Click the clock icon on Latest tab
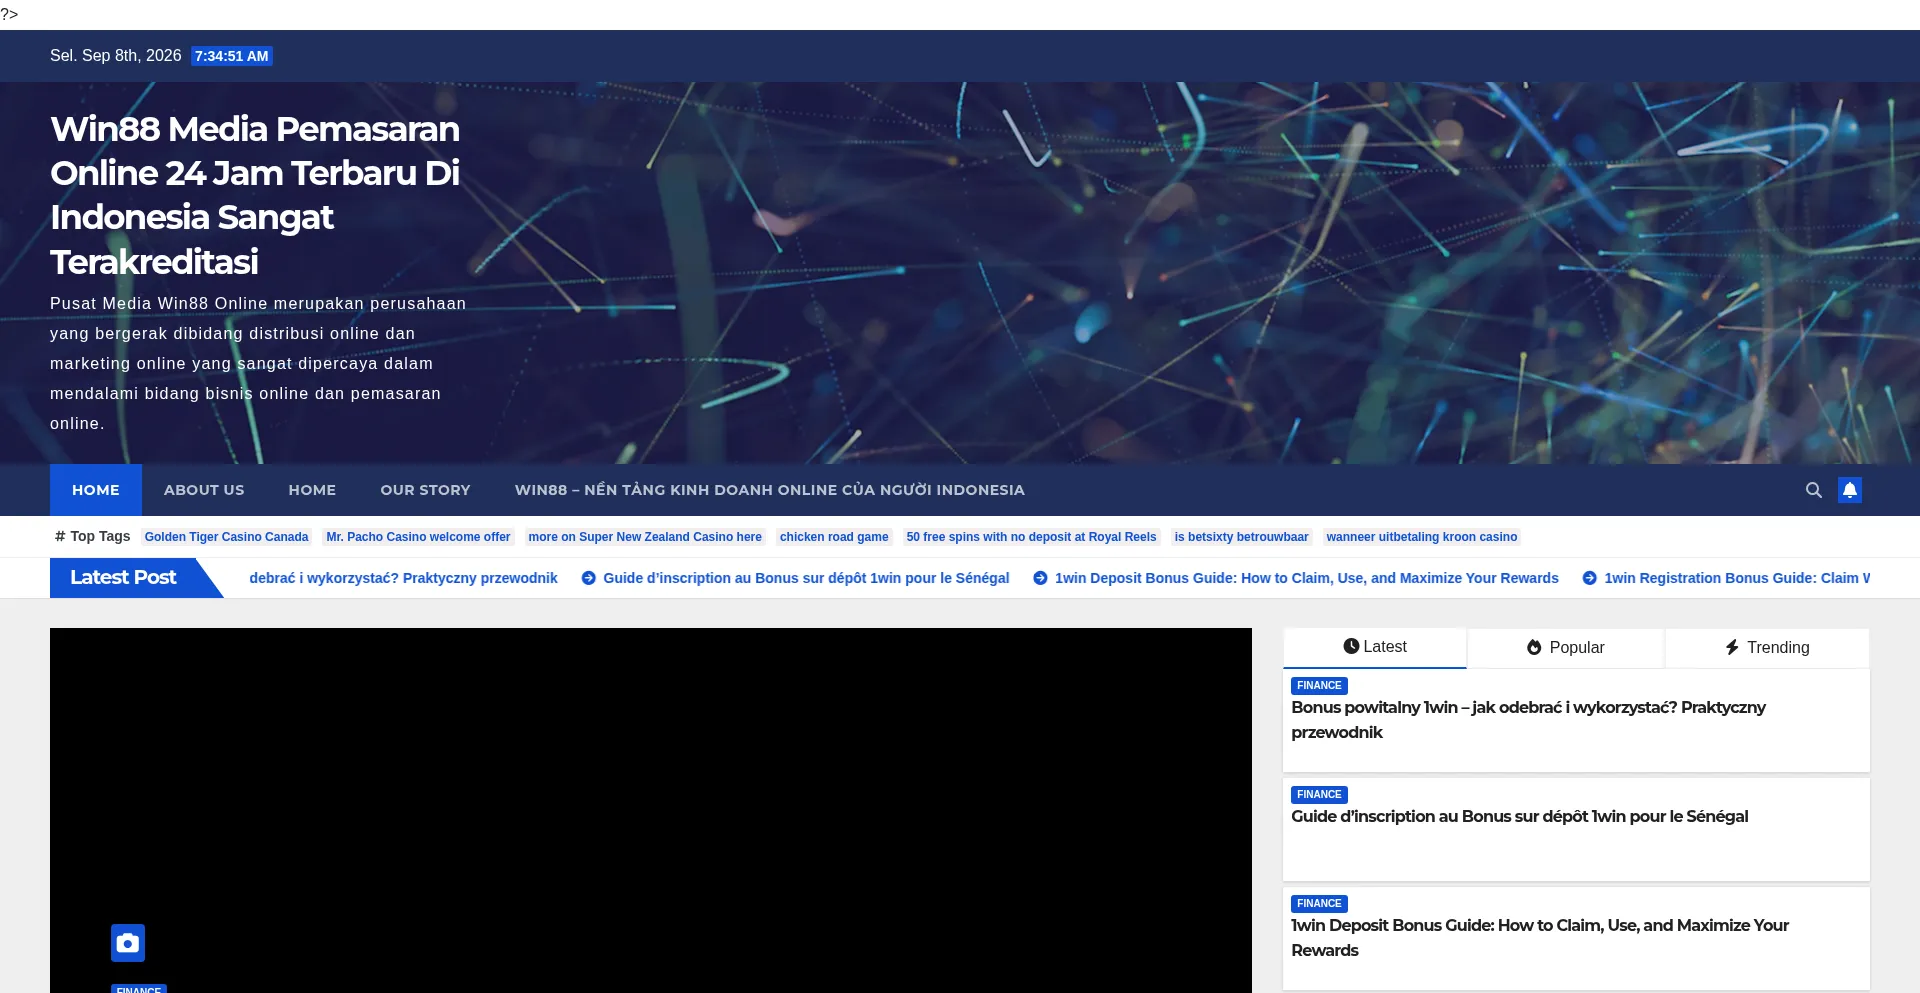This screenshot has height=993, width=1920. pos(1351,647)
